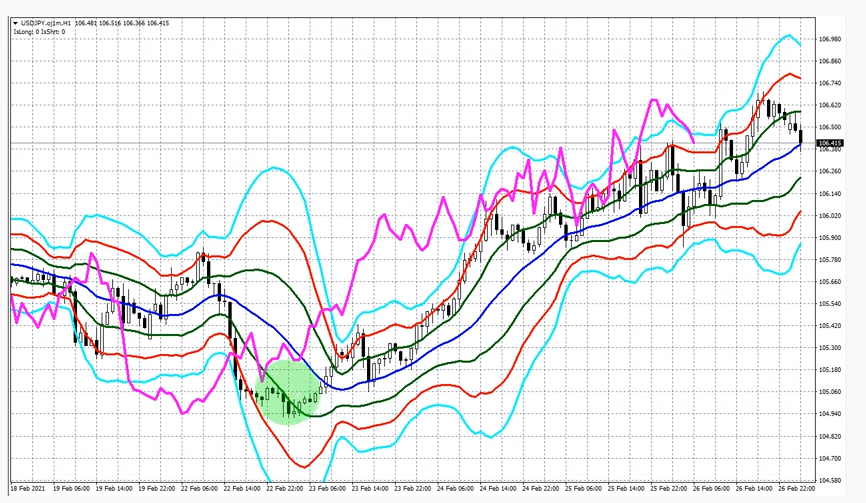Image resolution: width=866 pixels, height=503 pixels.
Task: Click the 105.900 price axis label
Action: (x=830, y=237)
